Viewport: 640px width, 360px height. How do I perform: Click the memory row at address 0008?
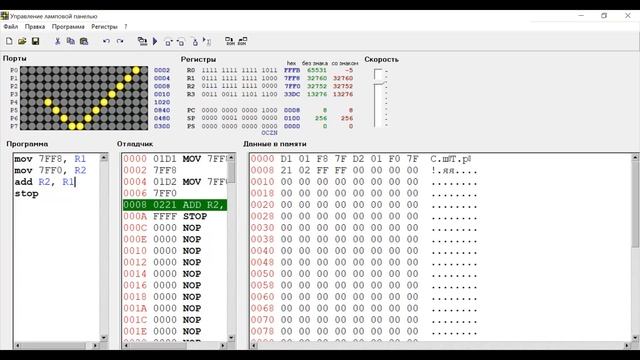pos(364,170)
